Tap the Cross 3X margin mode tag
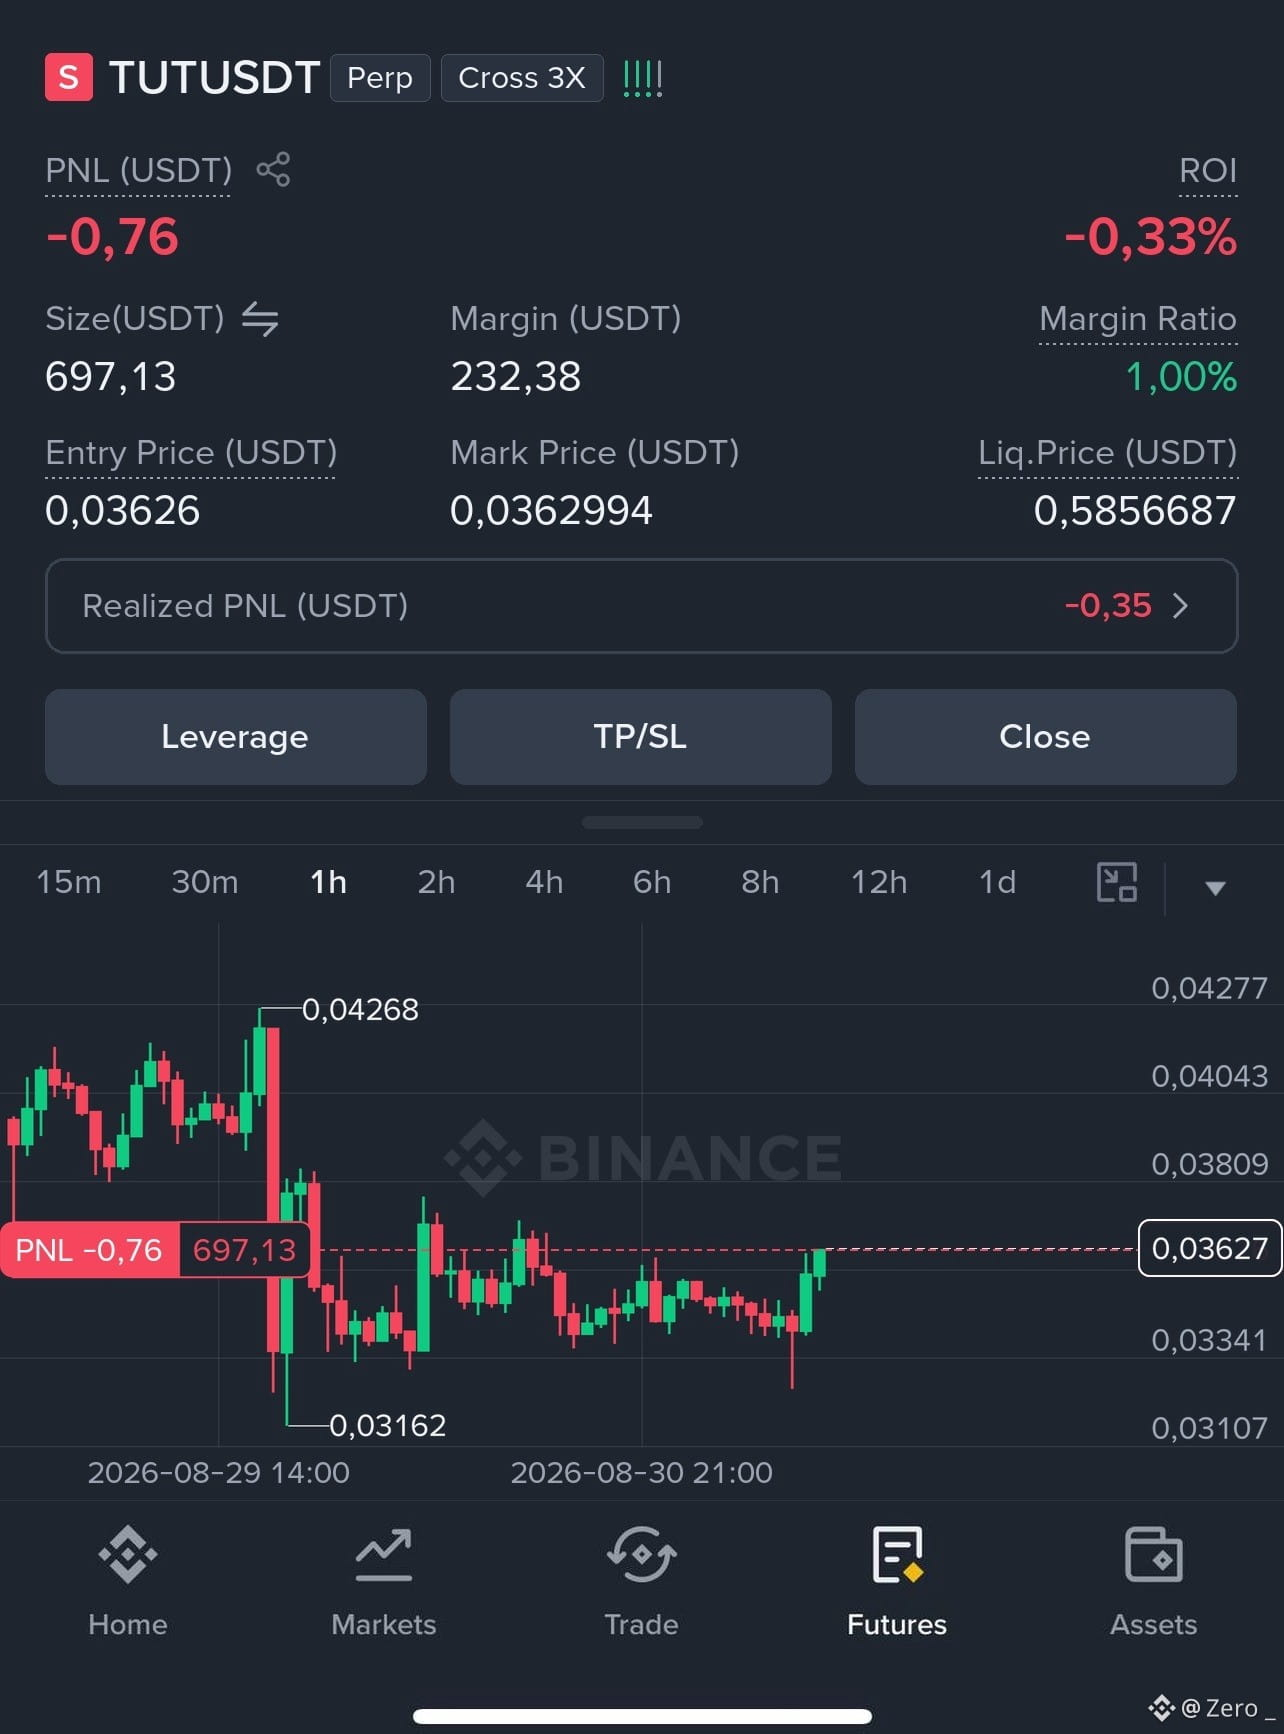Image resolution: width=1284 pixels, height=1734 pixels. (x=522, y=78)
